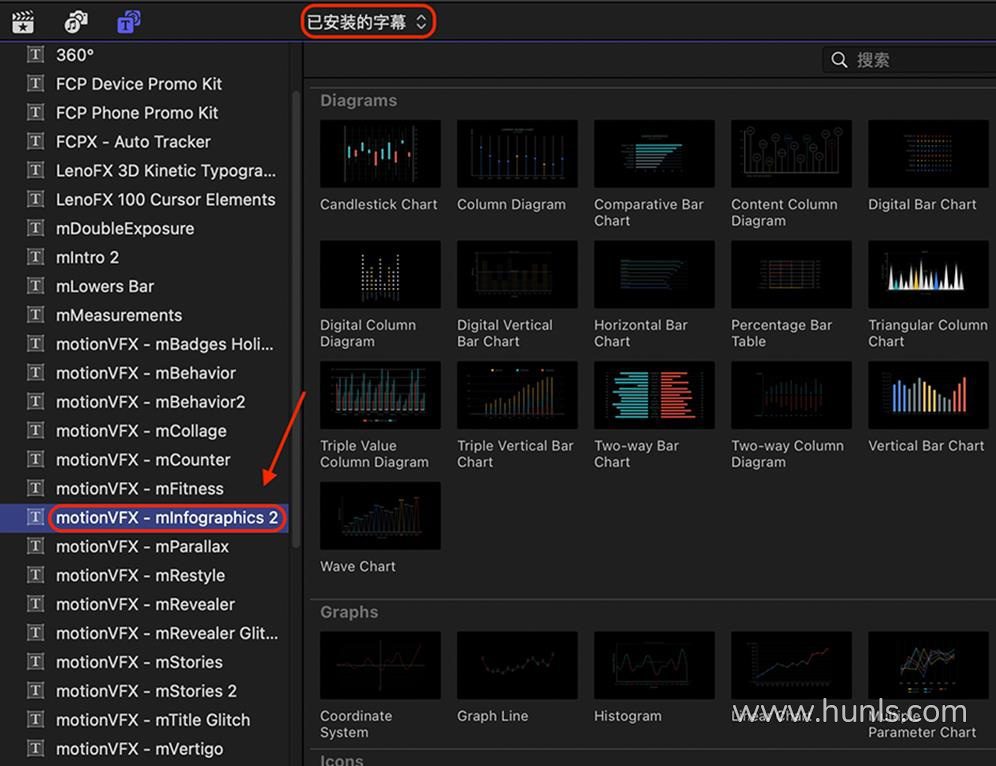Viewport: 996px width, 766px height.
Task: Select the Two-way Column Diagram thumbnail
Action: point(791,395)
